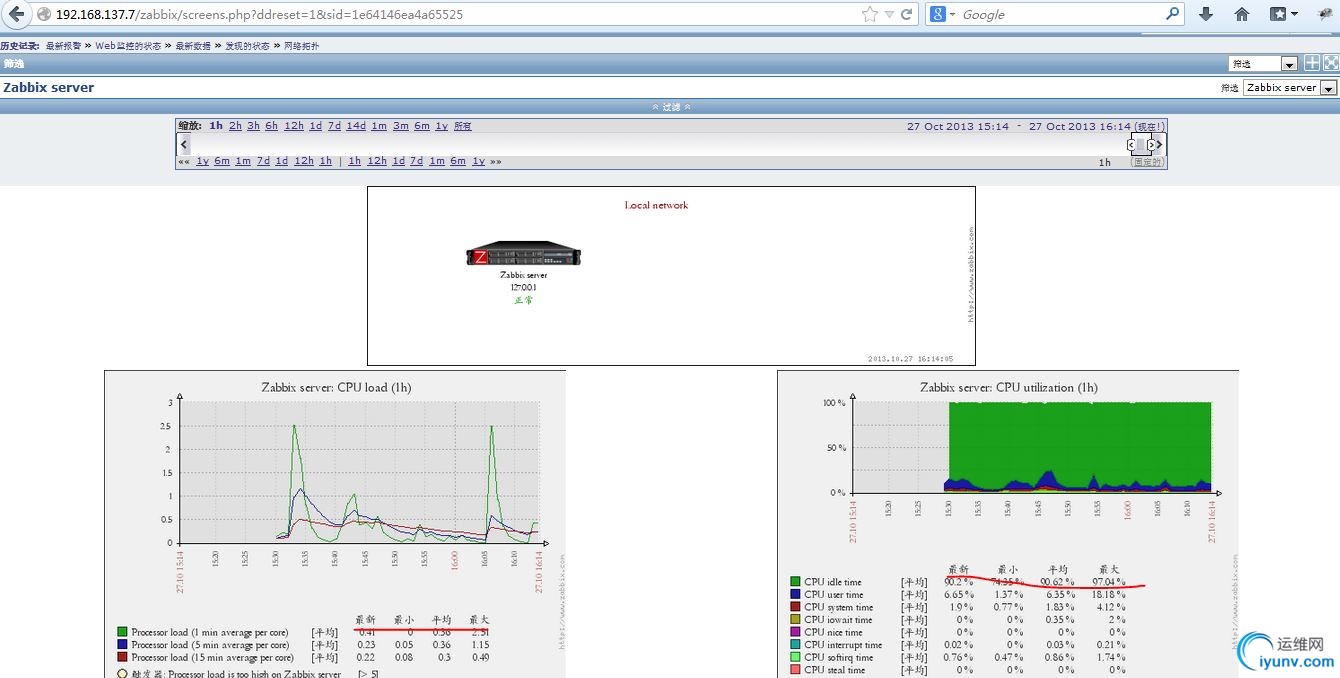Click the globe site identity icon

[44, 14]
